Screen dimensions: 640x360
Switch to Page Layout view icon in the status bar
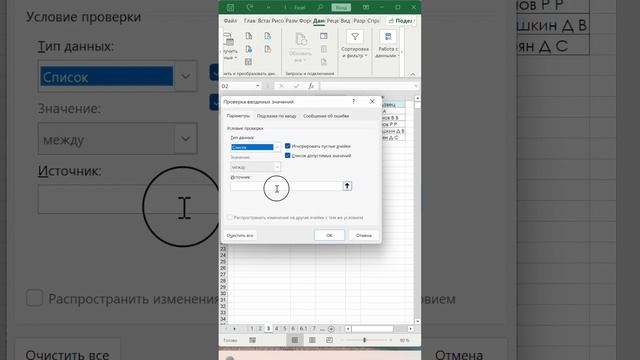[312, 340]
